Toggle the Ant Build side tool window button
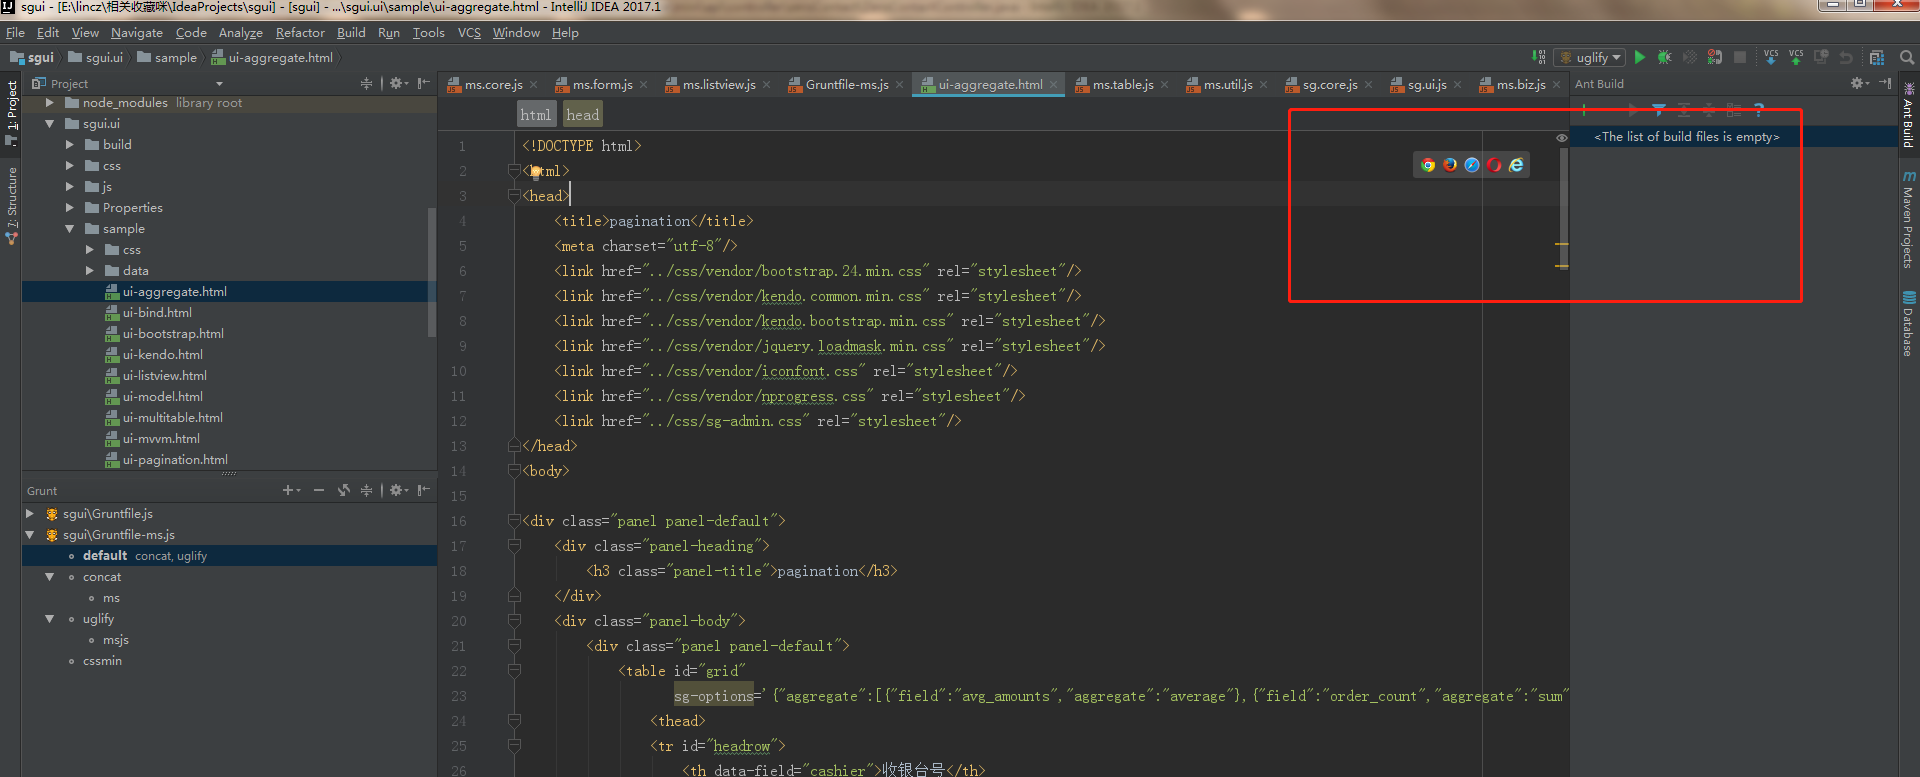 coord(1908,114)
